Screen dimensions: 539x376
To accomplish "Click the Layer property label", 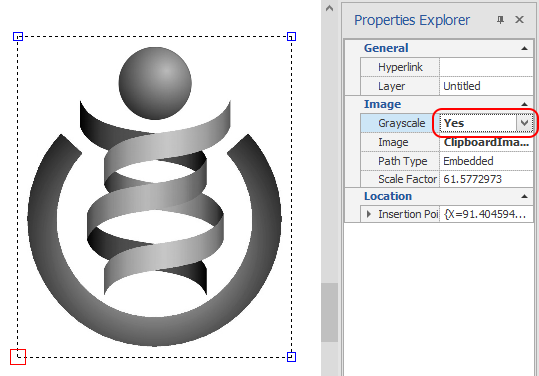I will pyautogui.click(x=392, y=86).
